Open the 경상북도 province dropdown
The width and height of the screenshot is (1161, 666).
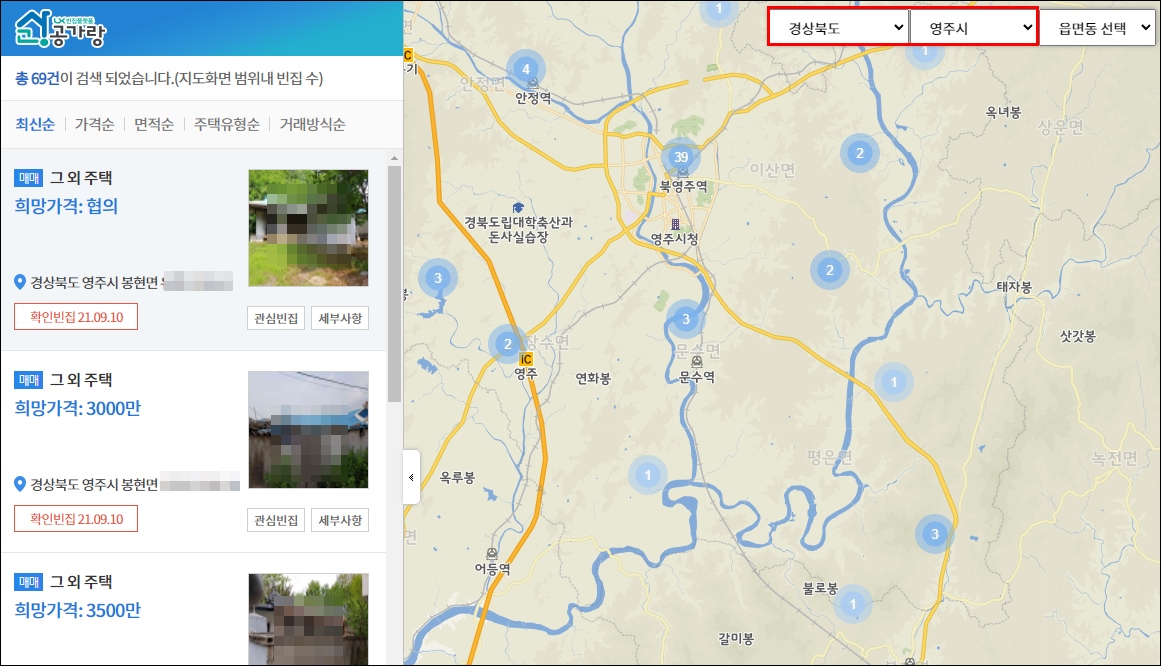[x=838, y=28]
